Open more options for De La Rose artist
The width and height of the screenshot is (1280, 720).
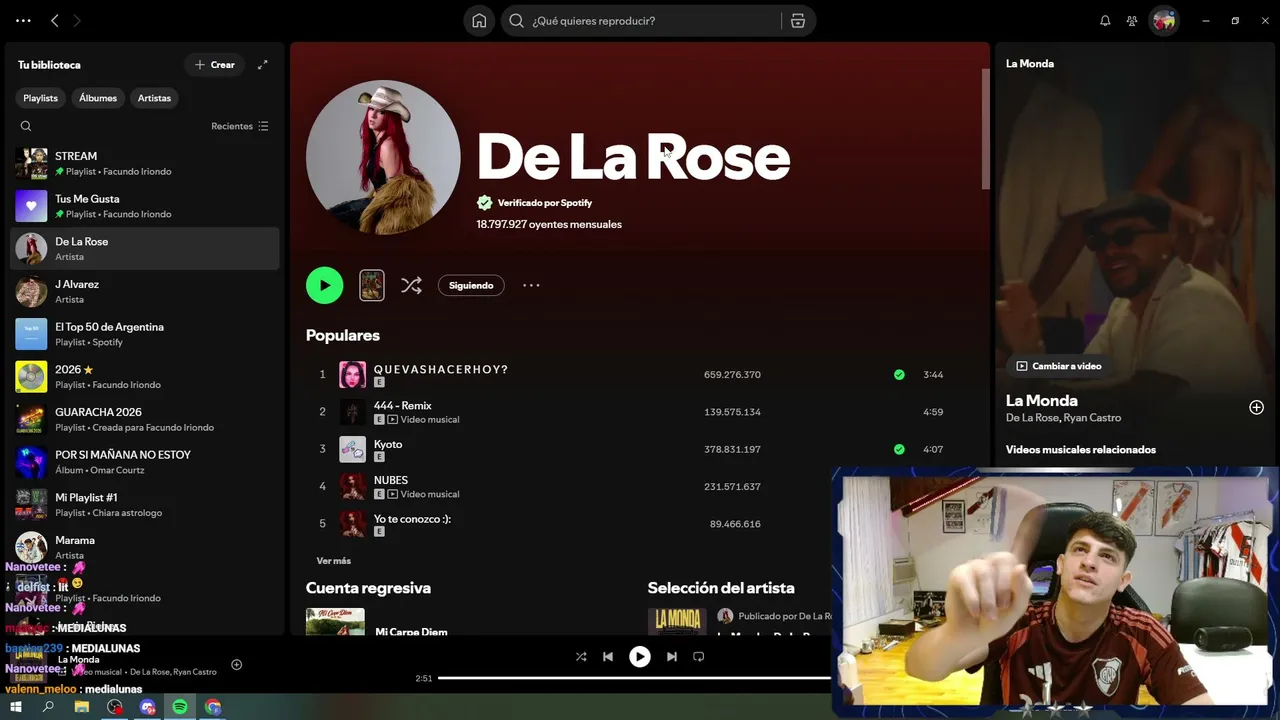tap(531, 285)
